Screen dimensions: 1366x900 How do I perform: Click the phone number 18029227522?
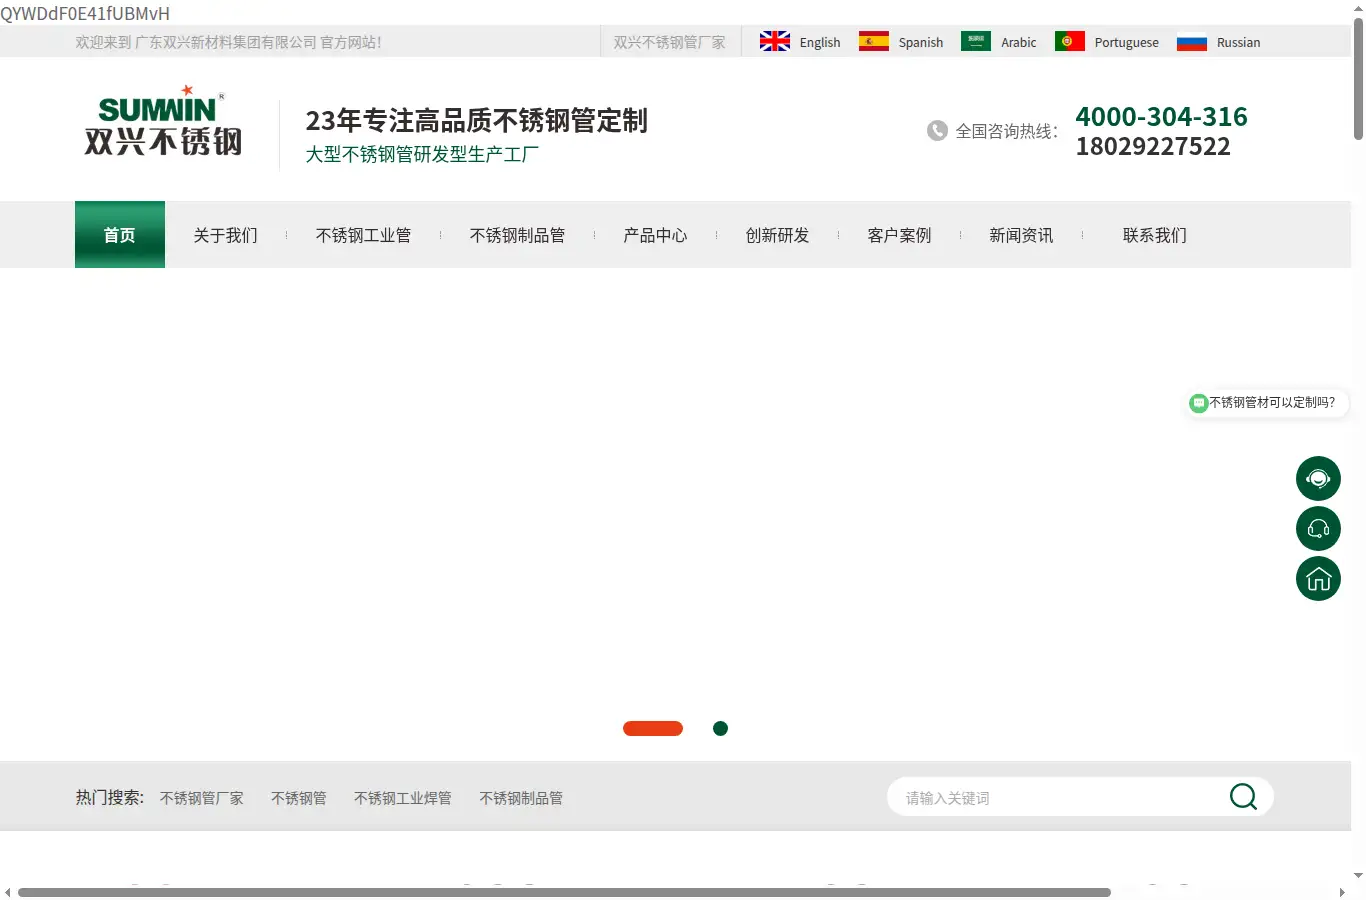click(x=1153, y=146)
